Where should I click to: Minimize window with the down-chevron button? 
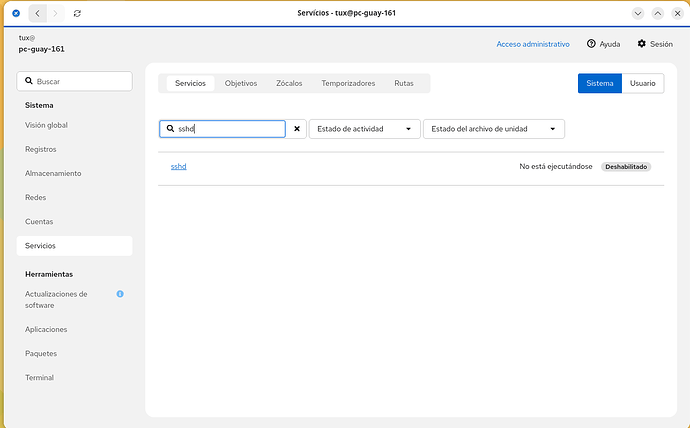pyautogui.click(x=638, y=13)
